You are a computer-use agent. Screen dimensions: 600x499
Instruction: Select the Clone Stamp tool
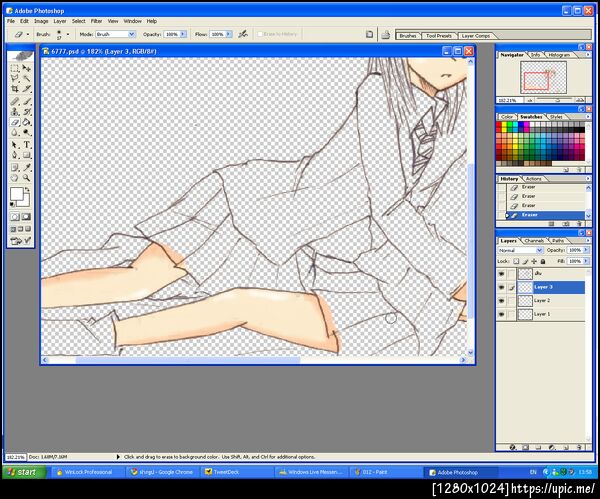pyautogui.click(x=15, y=112)
